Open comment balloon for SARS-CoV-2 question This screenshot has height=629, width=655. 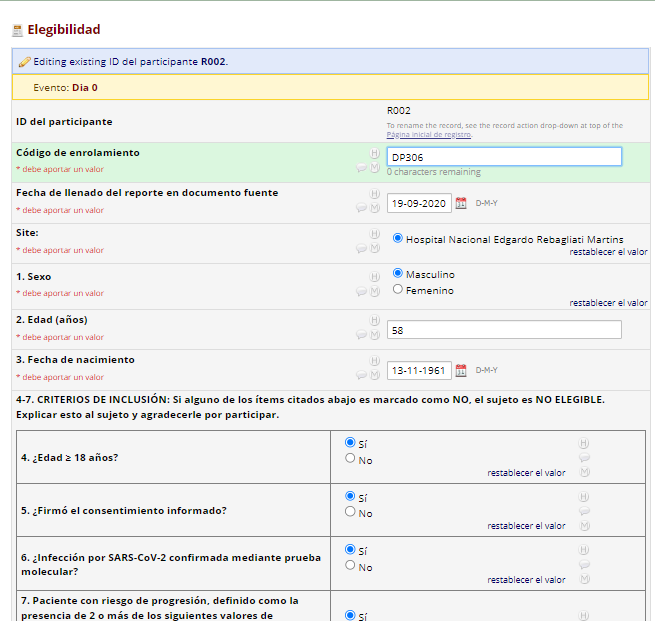pos(584,564)
